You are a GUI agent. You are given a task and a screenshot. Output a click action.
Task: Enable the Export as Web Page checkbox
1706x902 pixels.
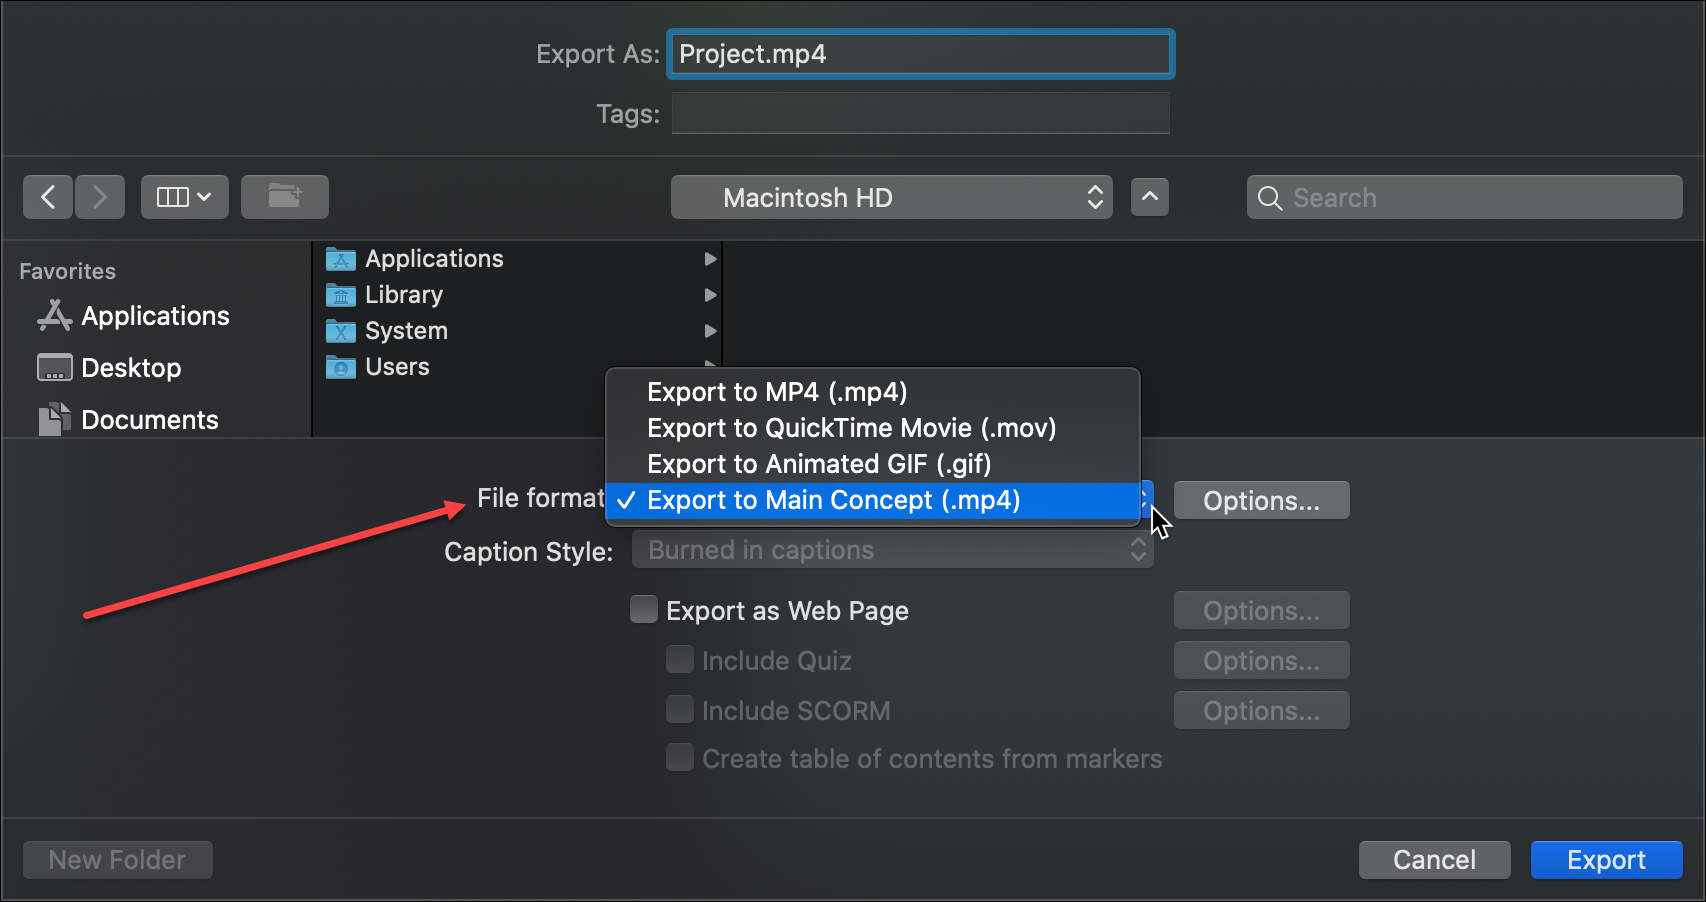click(x=644, y=610)
